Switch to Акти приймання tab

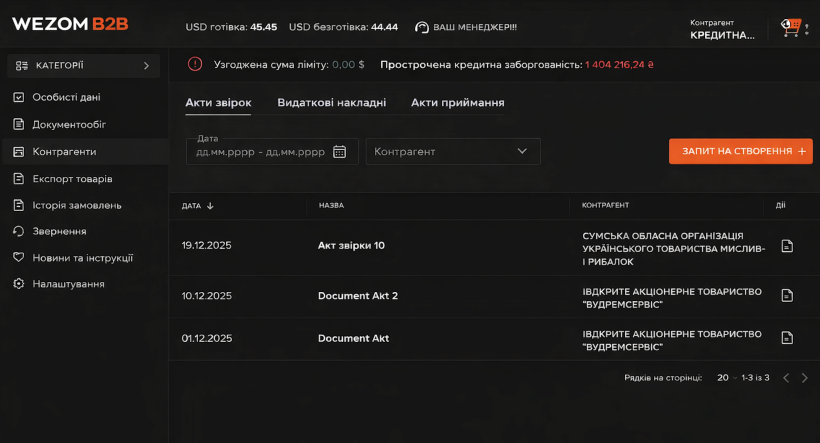(x=457, y=102)
